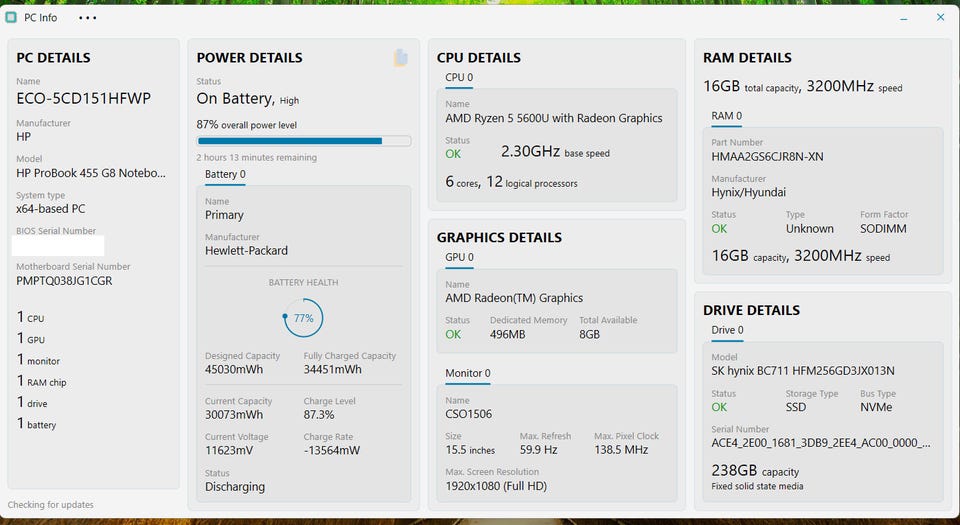This screenshot has width=960, height=525.
Task: Click RAM part number HMAA2GS6CJR8N-XN
Action: [767, 157]
